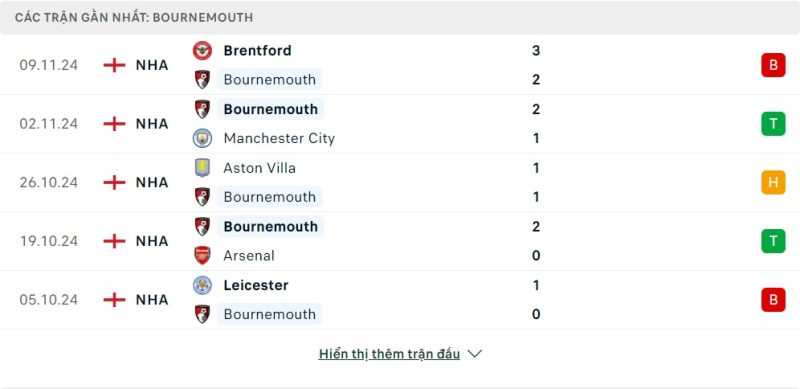
Task: Click the England flag on the 09.11.24 row
Action: pos(114,65)
